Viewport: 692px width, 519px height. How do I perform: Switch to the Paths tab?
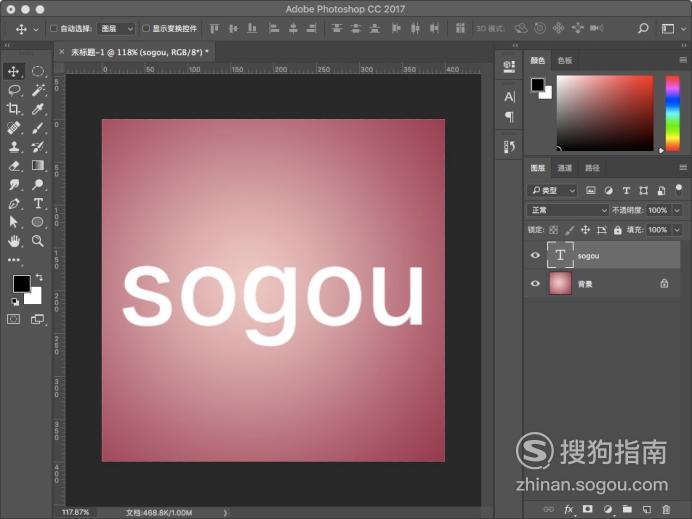pyautogui.click(x=592, y=168)
